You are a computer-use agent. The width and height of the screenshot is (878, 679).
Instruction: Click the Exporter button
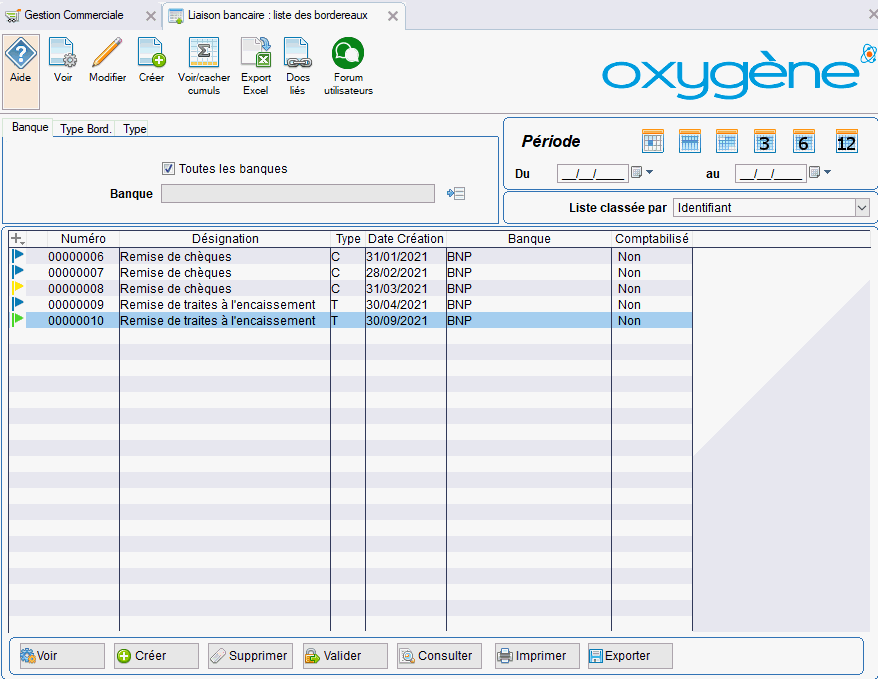(630, 655)
